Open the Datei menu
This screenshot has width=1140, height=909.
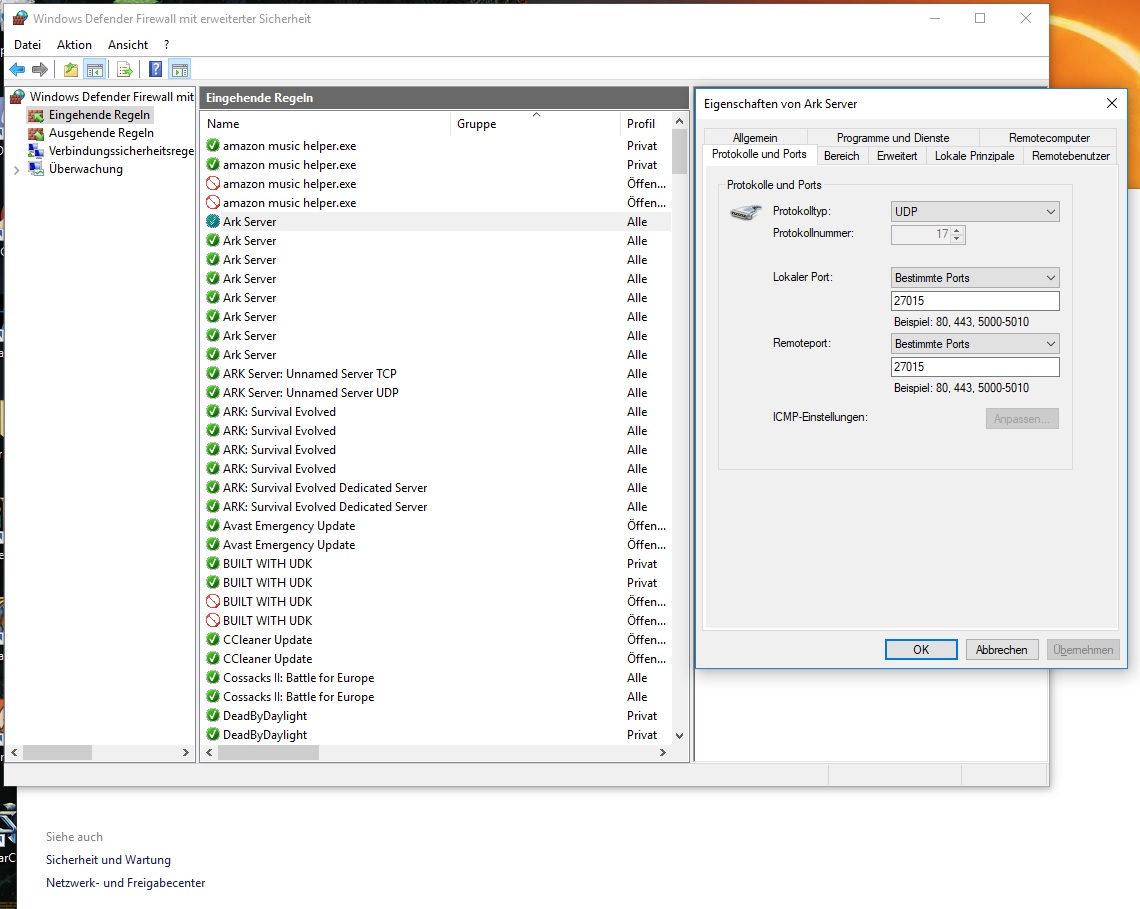28,44
